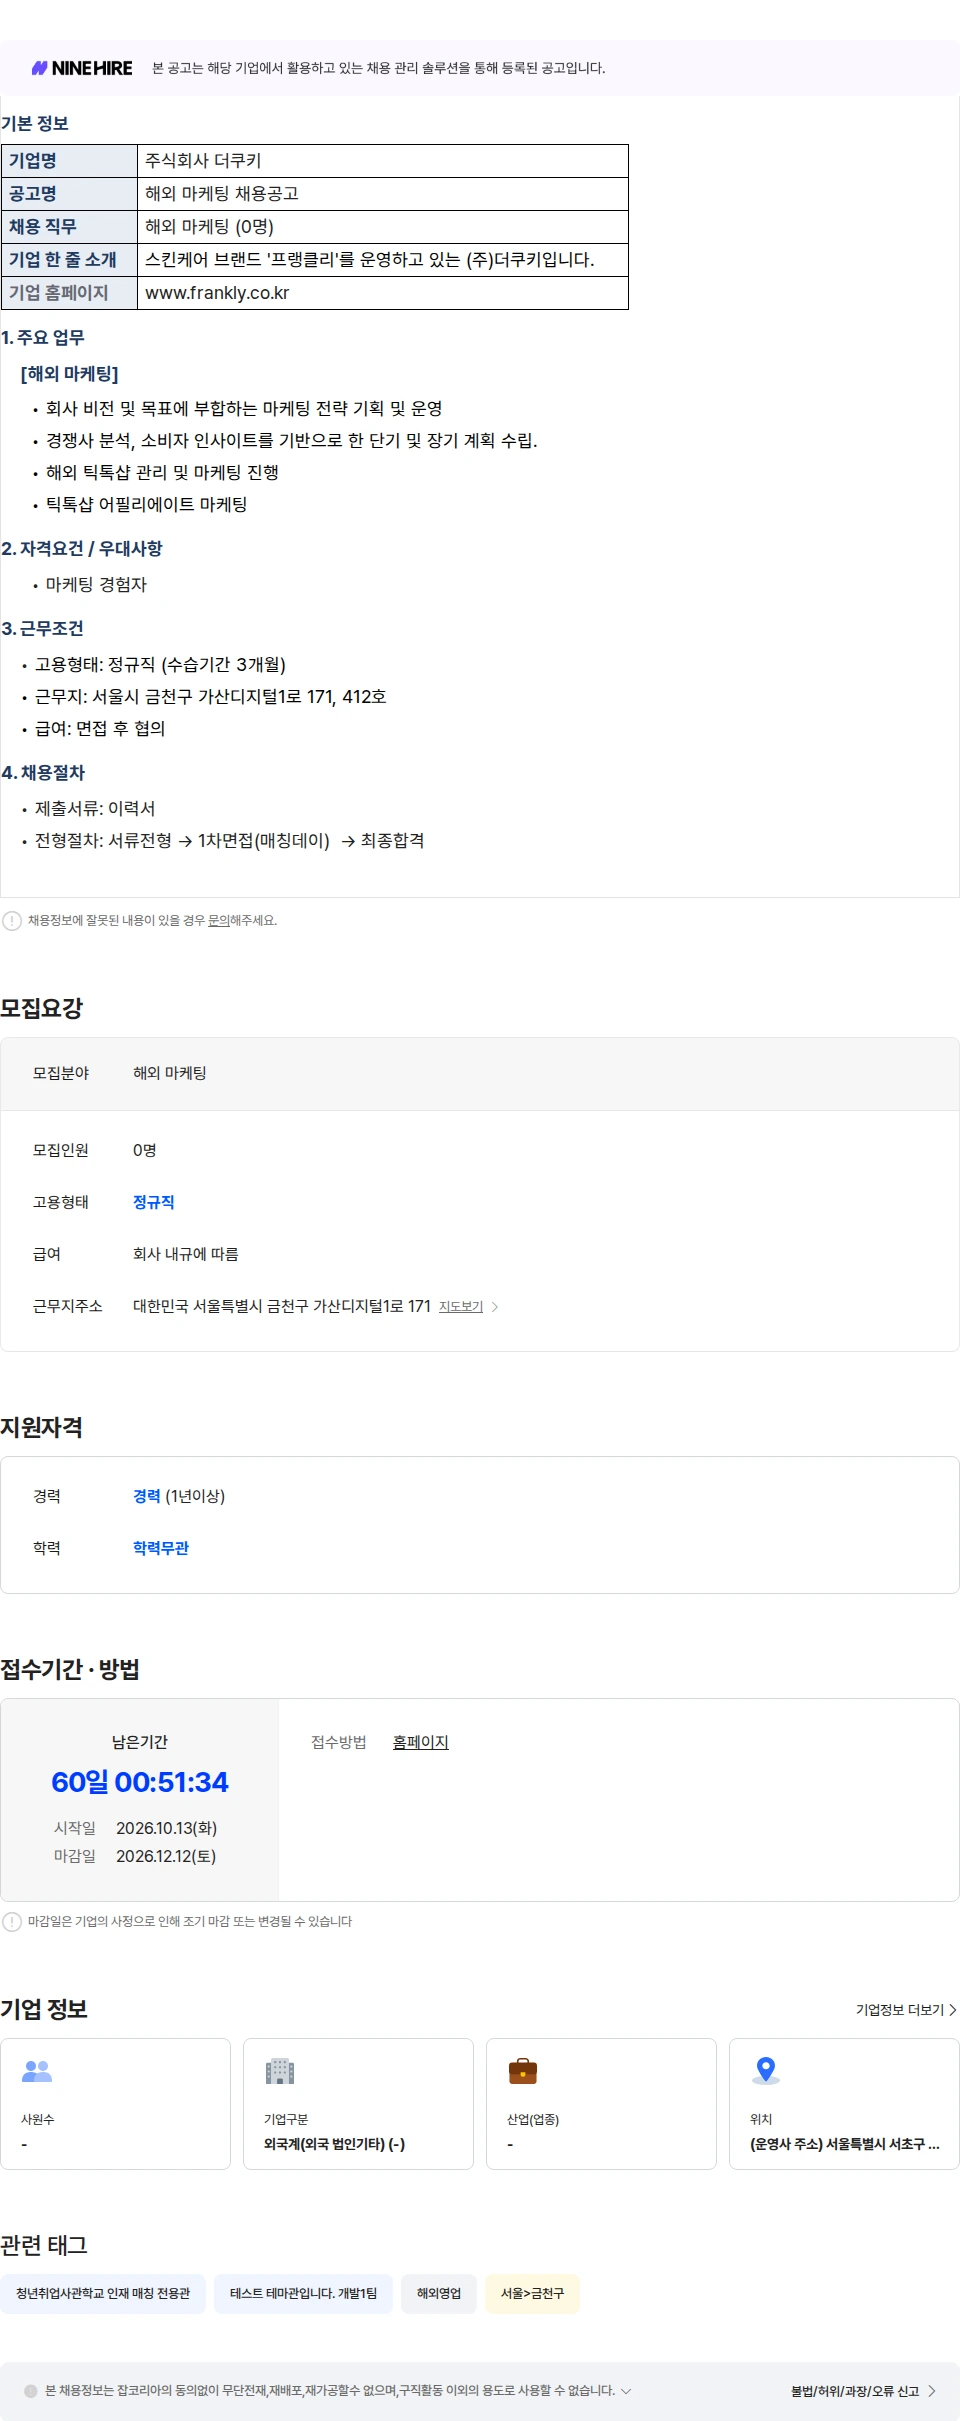
Task: Open 기업정보 더보기
Action: tap(906, 2010)
